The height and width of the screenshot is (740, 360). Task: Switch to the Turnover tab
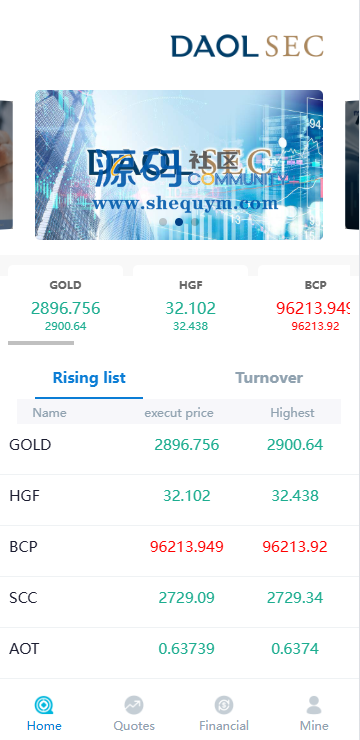pos(269,378)
